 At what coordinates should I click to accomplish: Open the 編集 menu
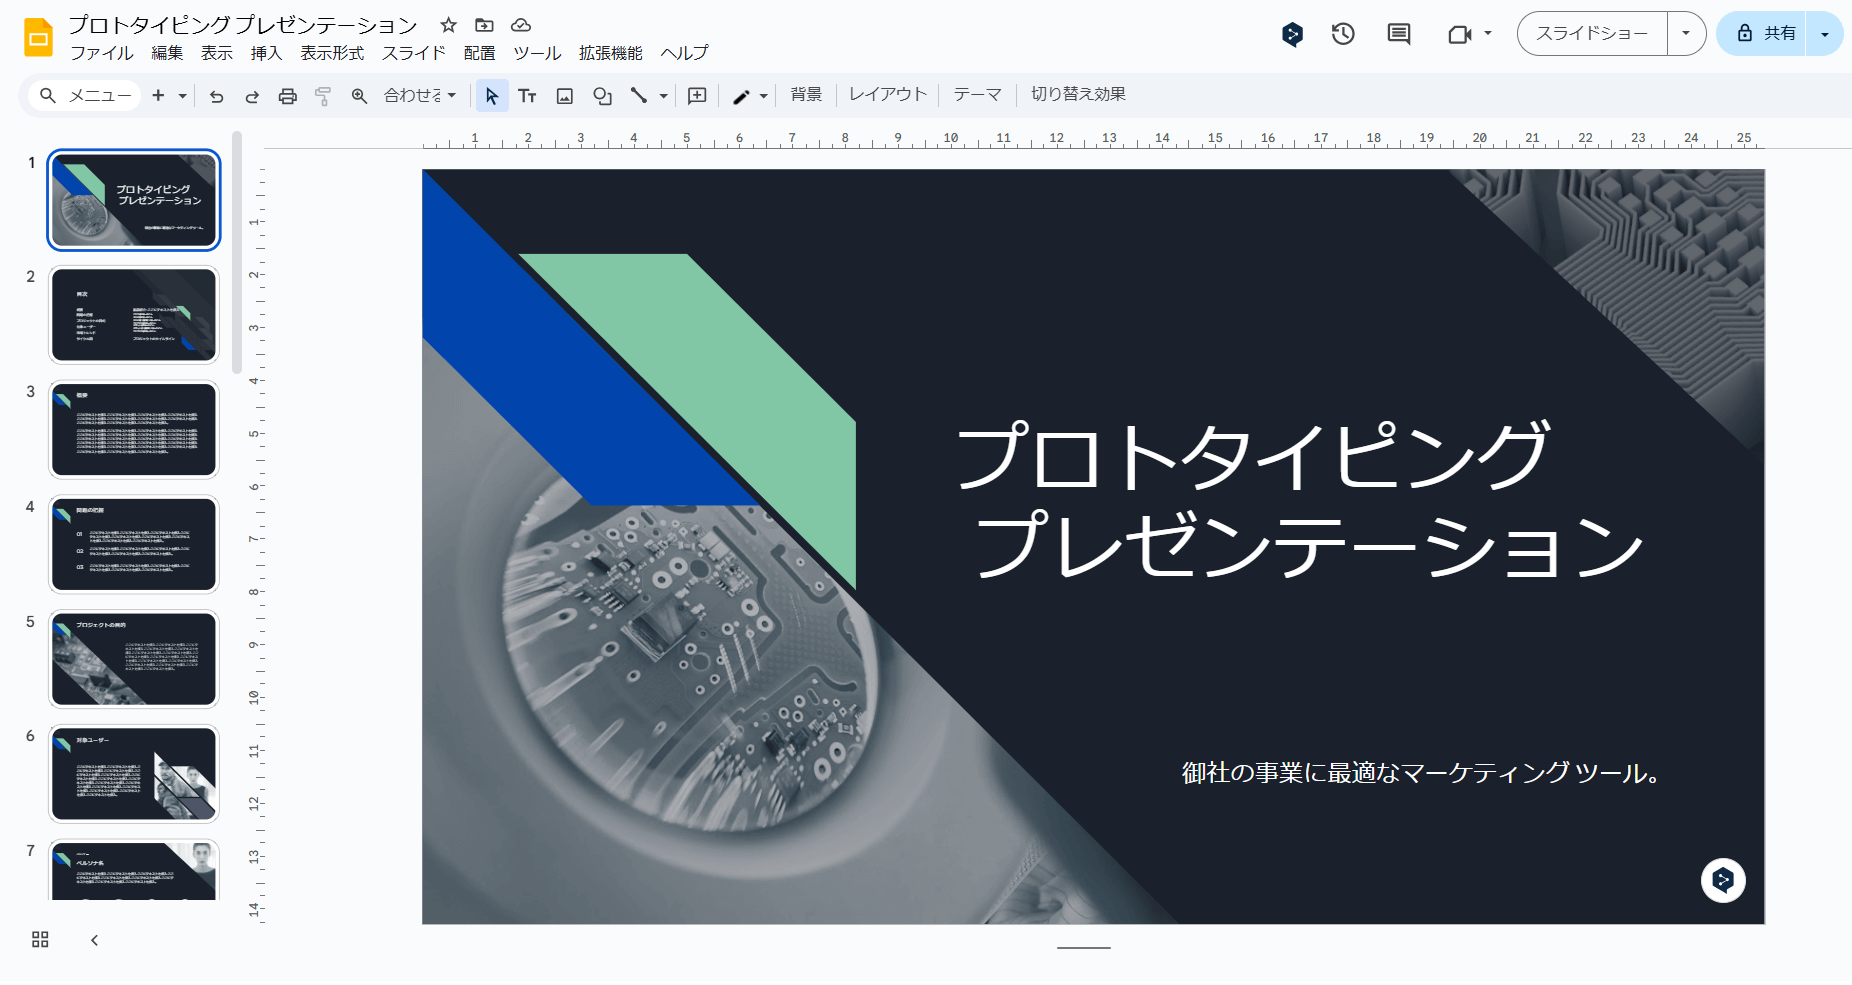click(x=167, y=53)
